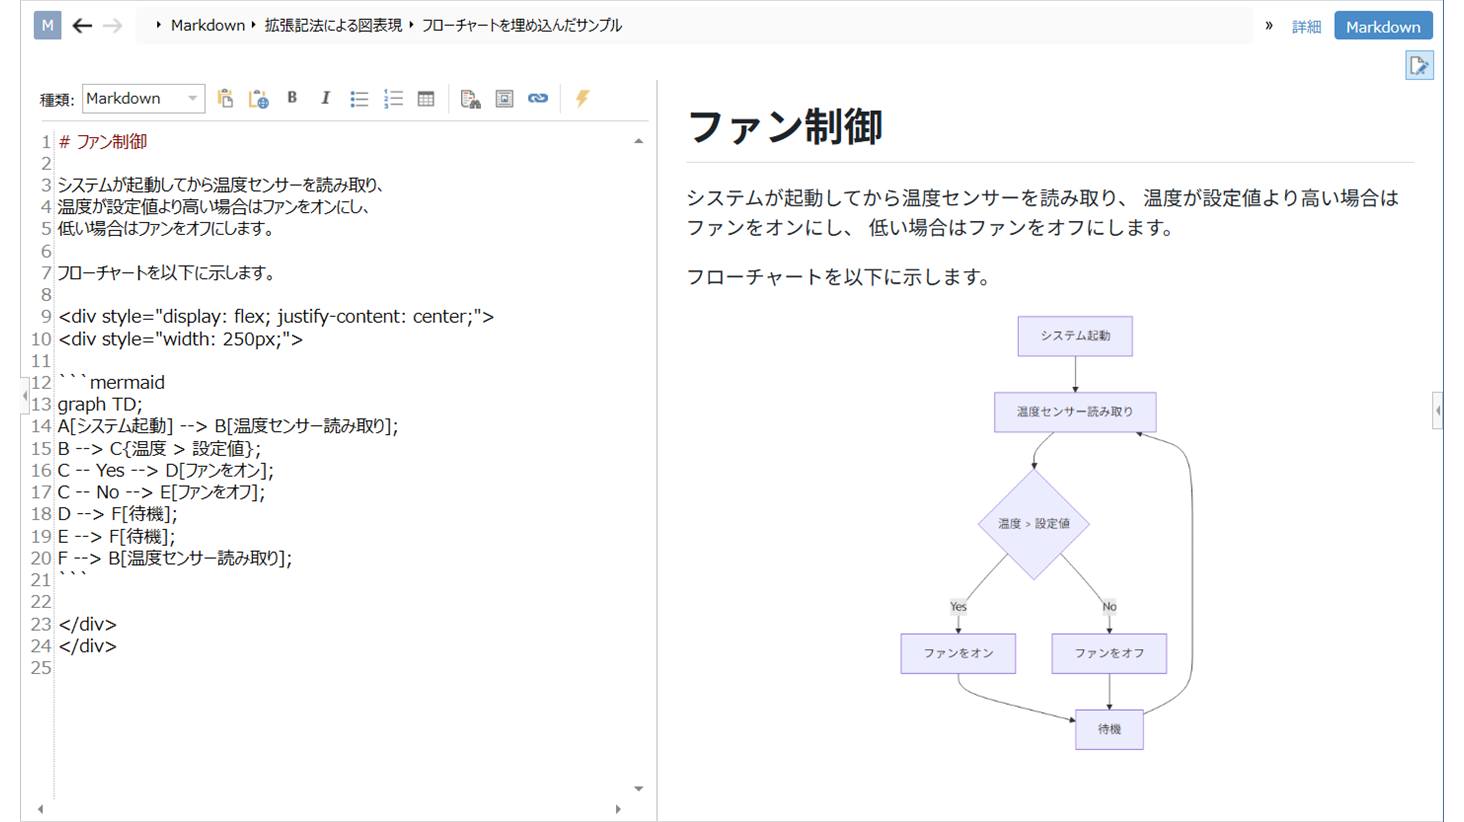Insert a numbered list
Screen dimensions: 1464x822
pyautogui.click(x=393, y=98)
